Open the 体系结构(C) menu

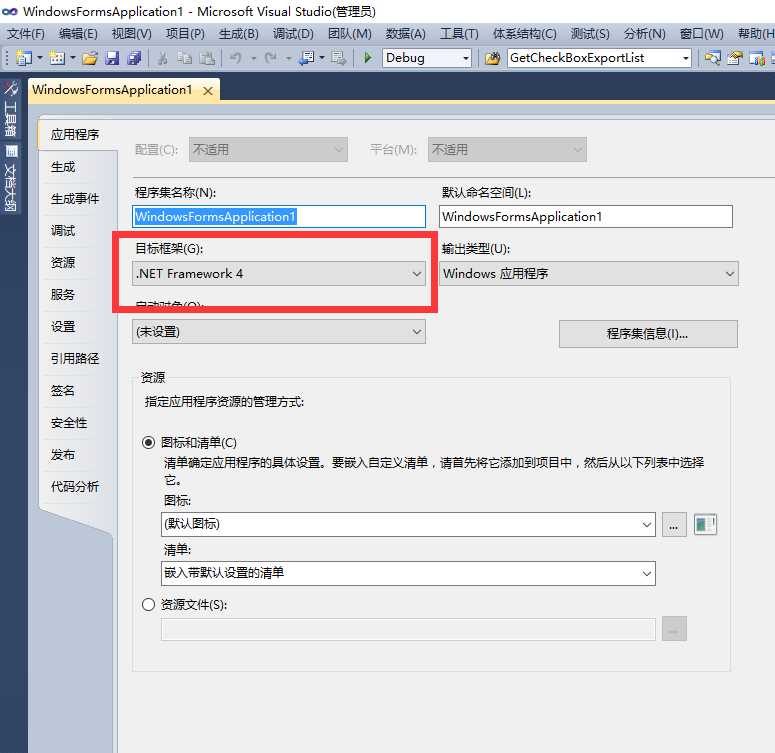(x=524, y=34)
